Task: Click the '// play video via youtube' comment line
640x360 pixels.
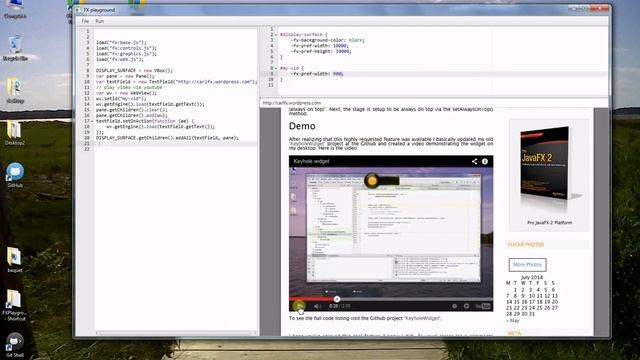Action: (x=129, y=87)
